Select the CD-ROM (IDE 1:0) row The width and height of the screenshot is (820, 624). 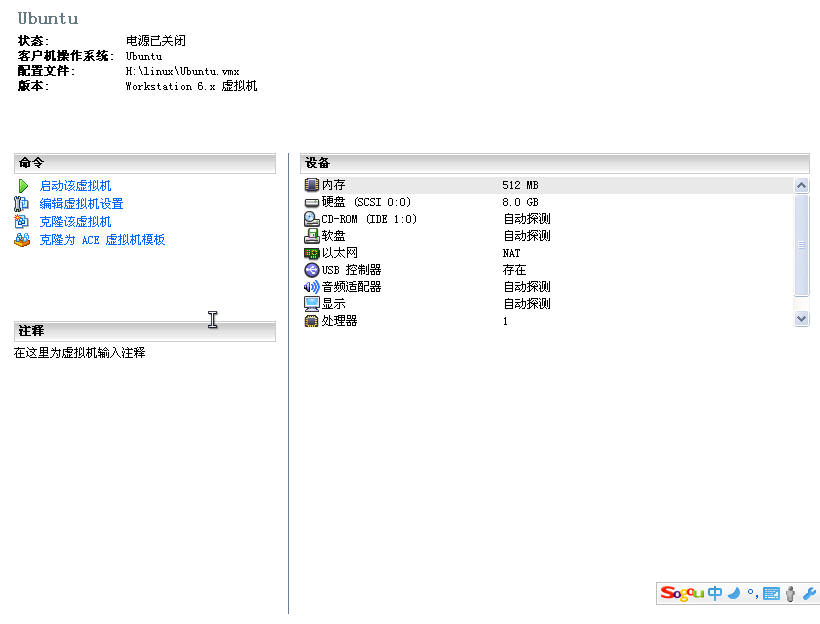click(549, 219)
